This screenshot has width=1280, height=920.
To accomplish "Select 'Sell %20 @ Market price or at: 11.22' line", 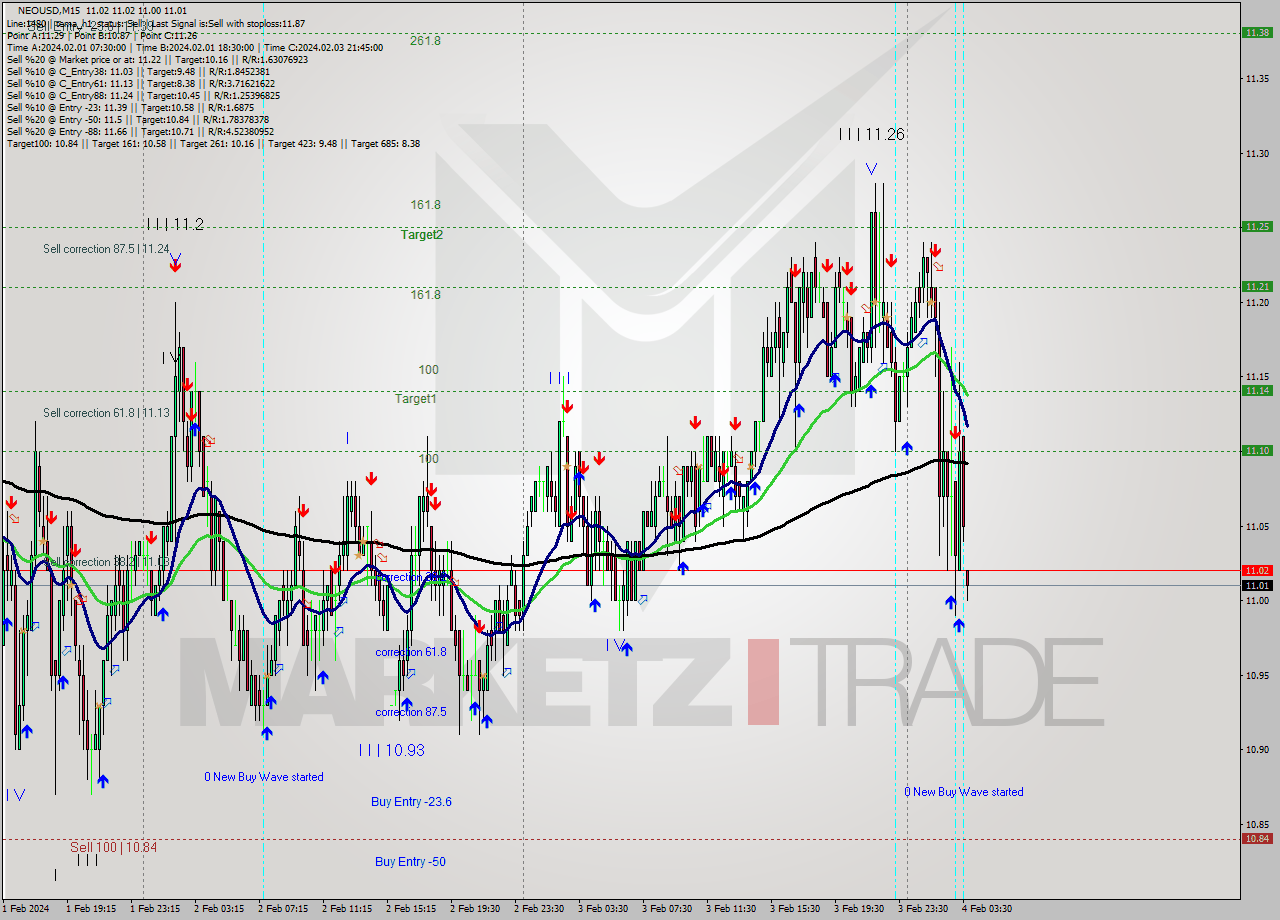I will click(157, 59).
